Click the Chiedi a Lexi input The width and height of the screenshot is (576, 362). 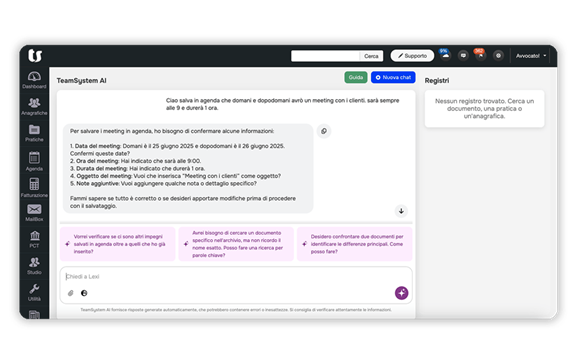pyautogui.click(x=235, y=276)
